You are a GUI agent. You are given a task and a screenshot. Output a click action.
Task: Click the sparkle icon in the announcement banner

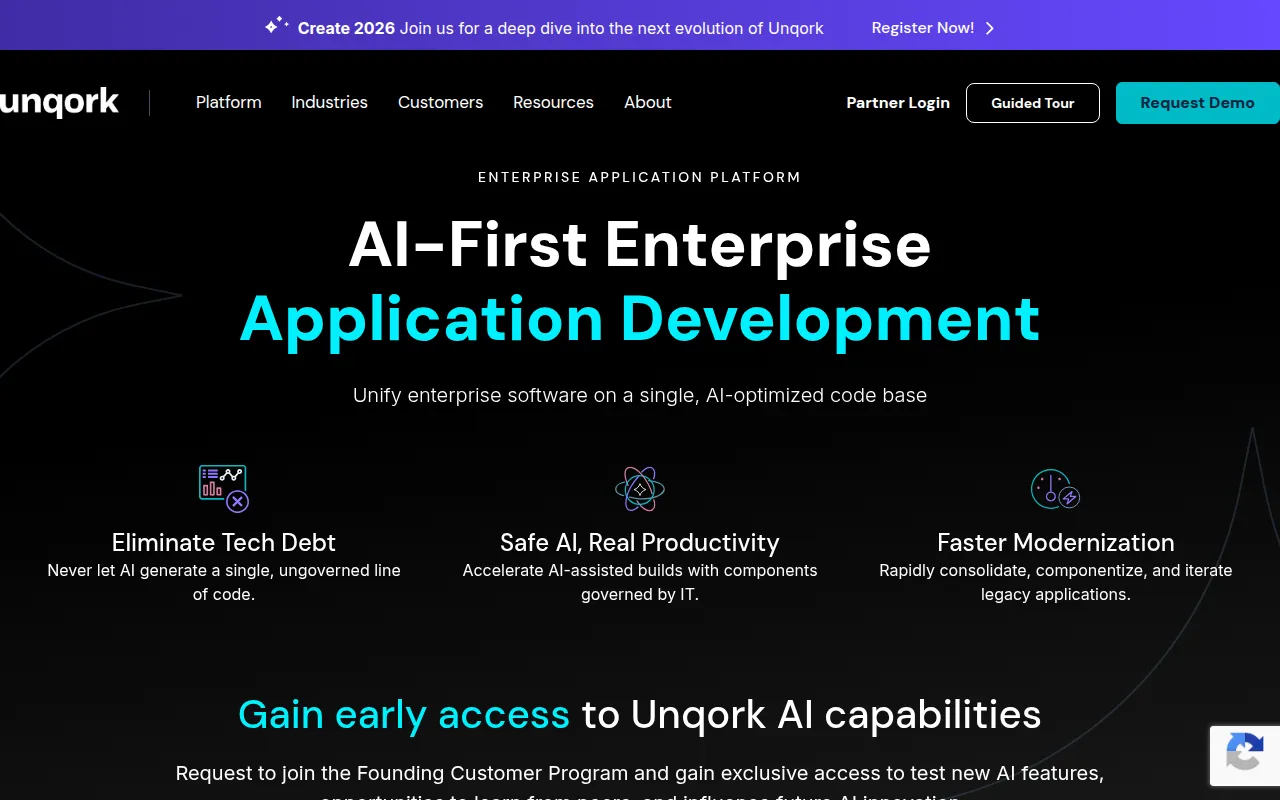[276, 26]
